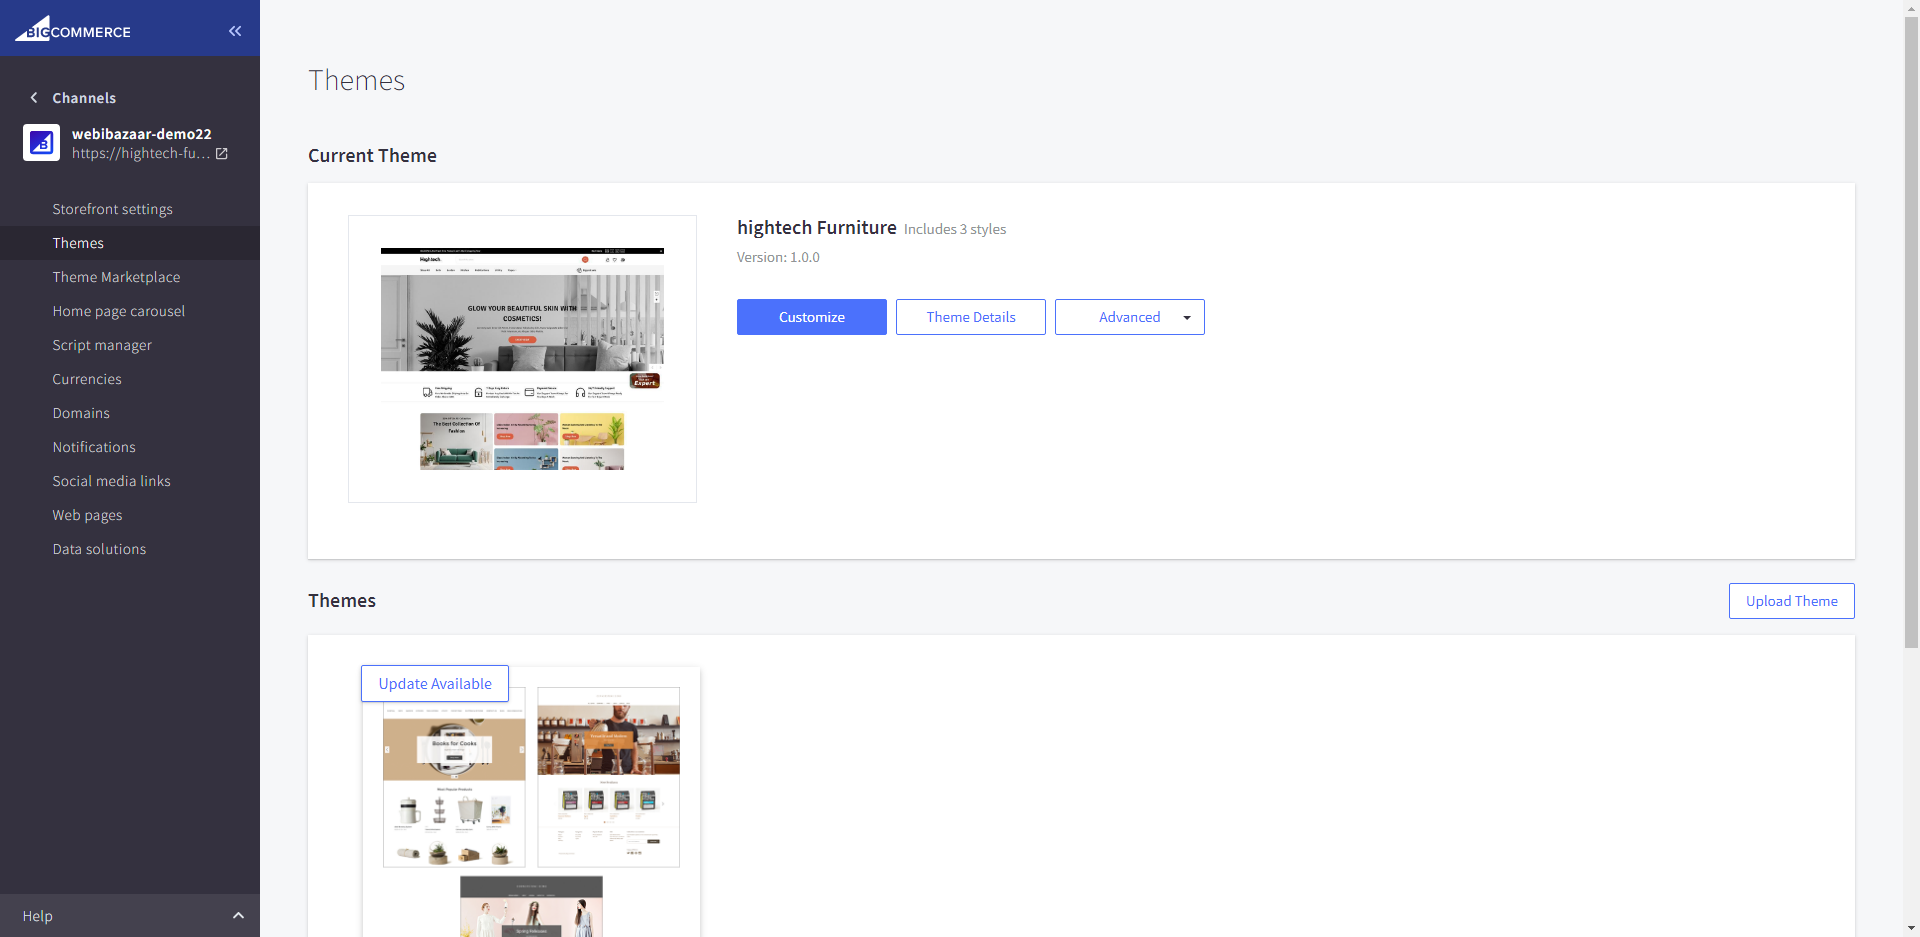
Task: Click the webibazaar-demo22 store icon
Action: pos(41,143)
